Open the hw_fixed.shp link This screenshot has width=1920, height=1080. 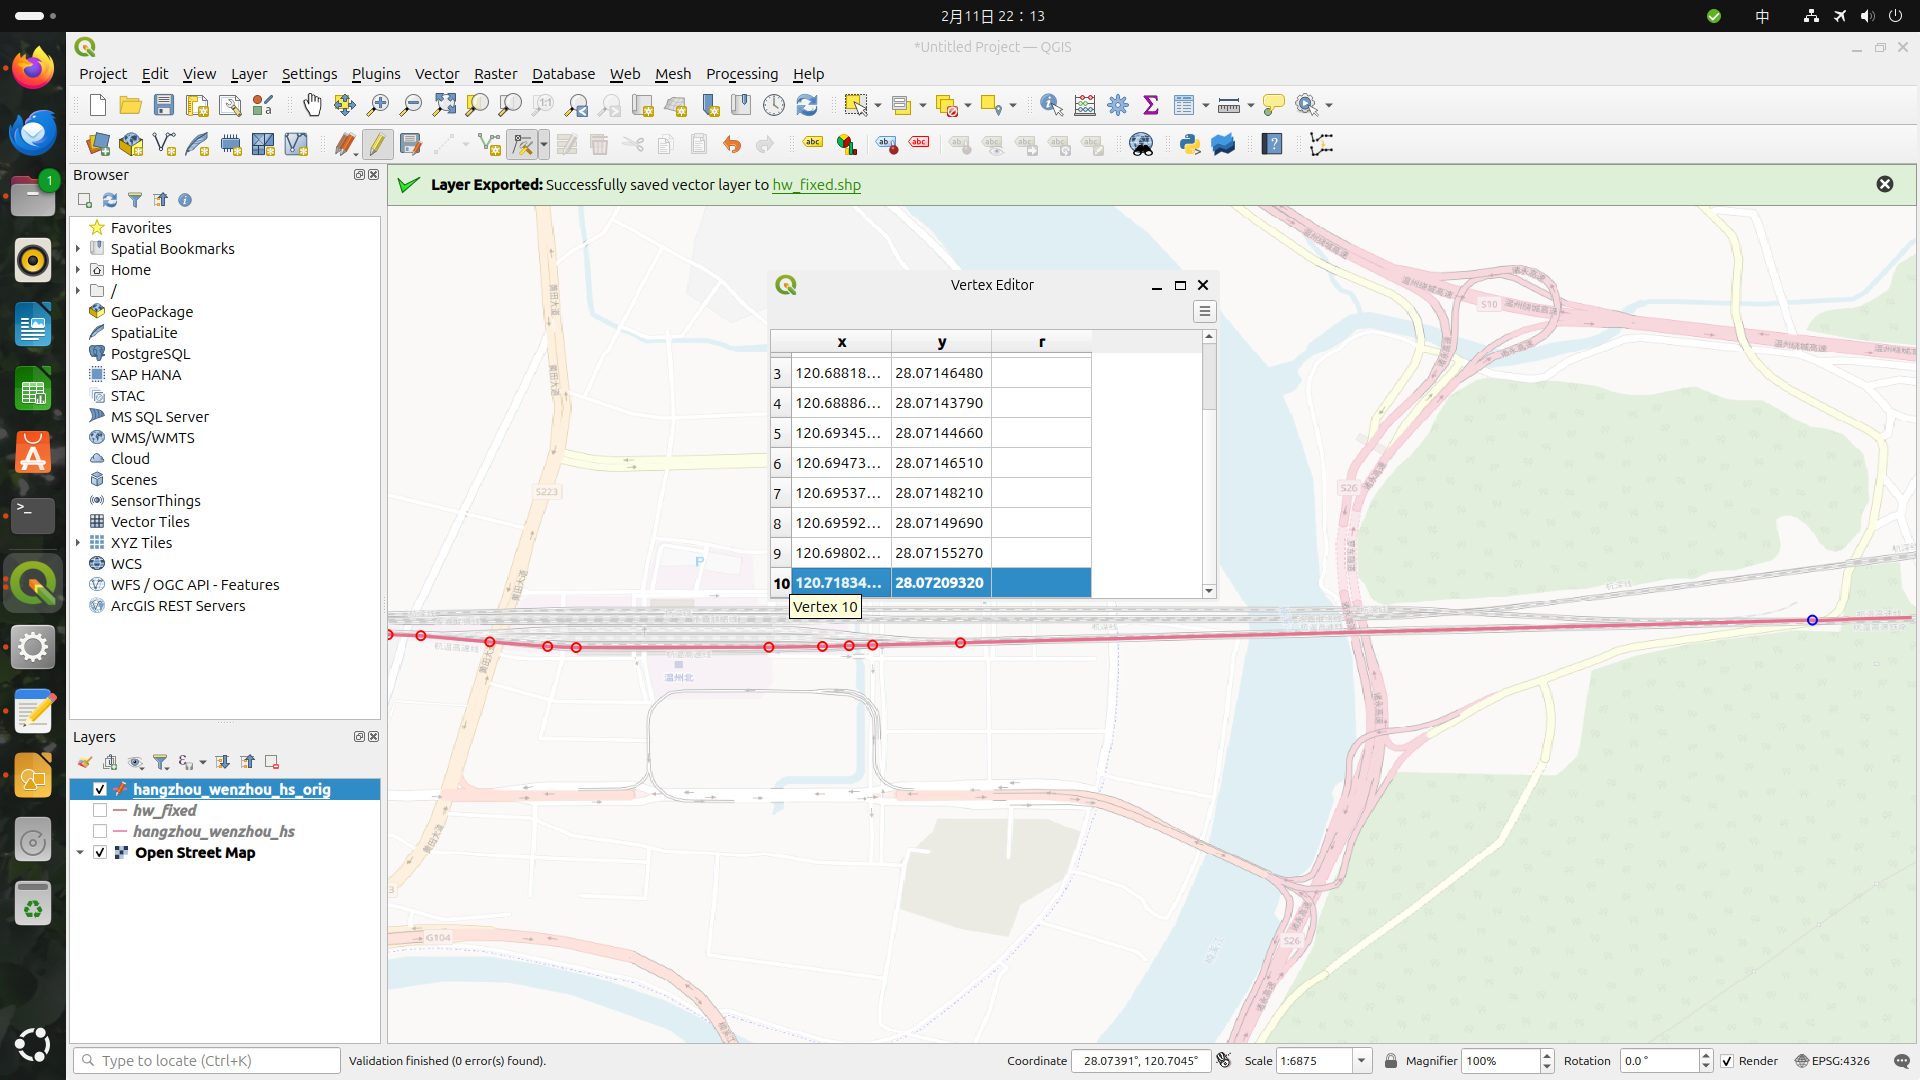(x=816, y=185)
